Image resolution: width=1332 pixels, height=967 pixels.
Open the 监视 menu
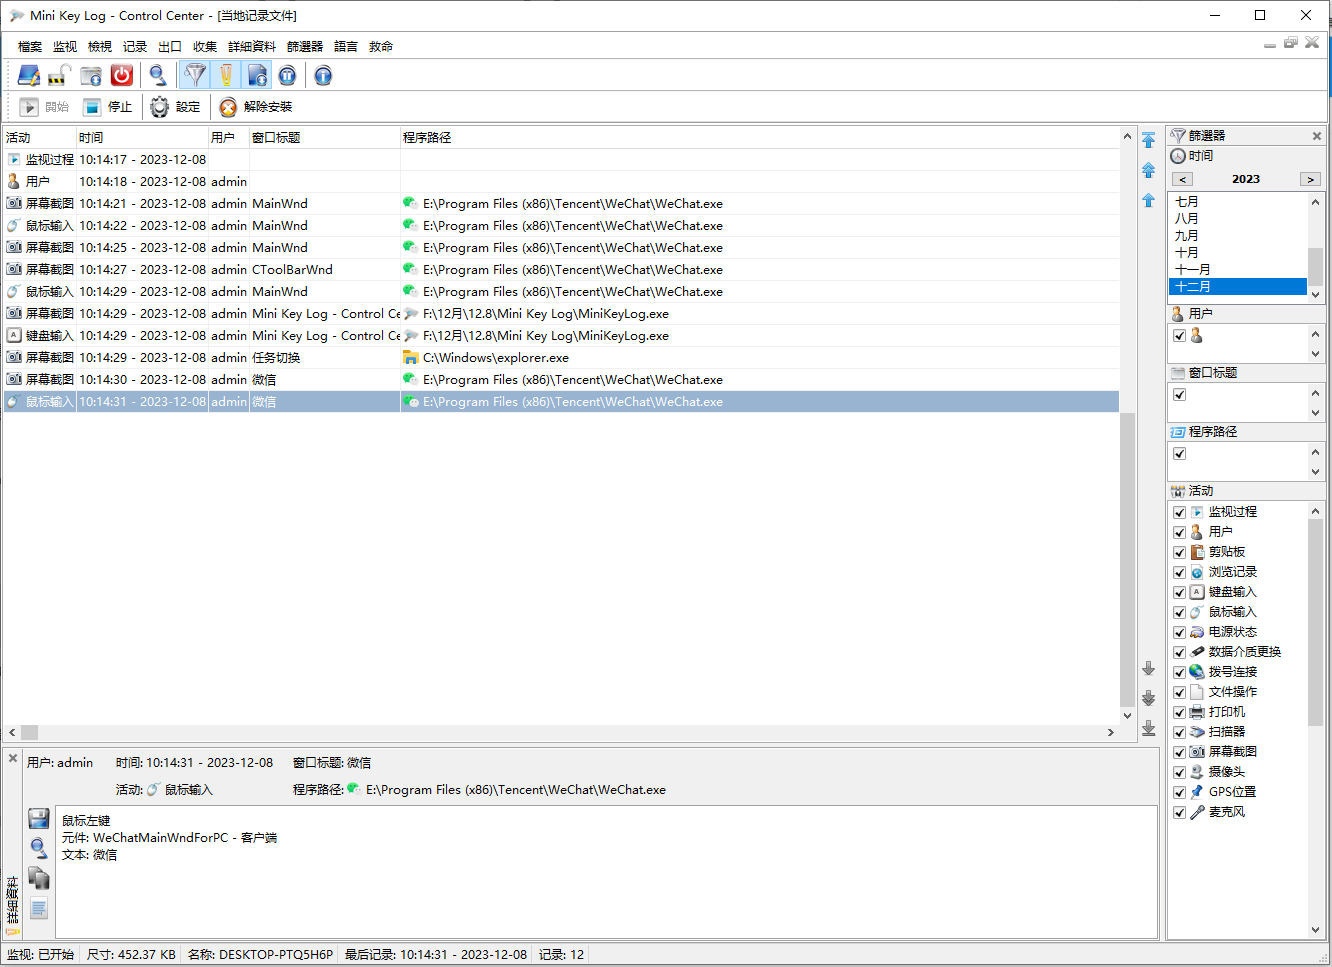tap(65, 46)
